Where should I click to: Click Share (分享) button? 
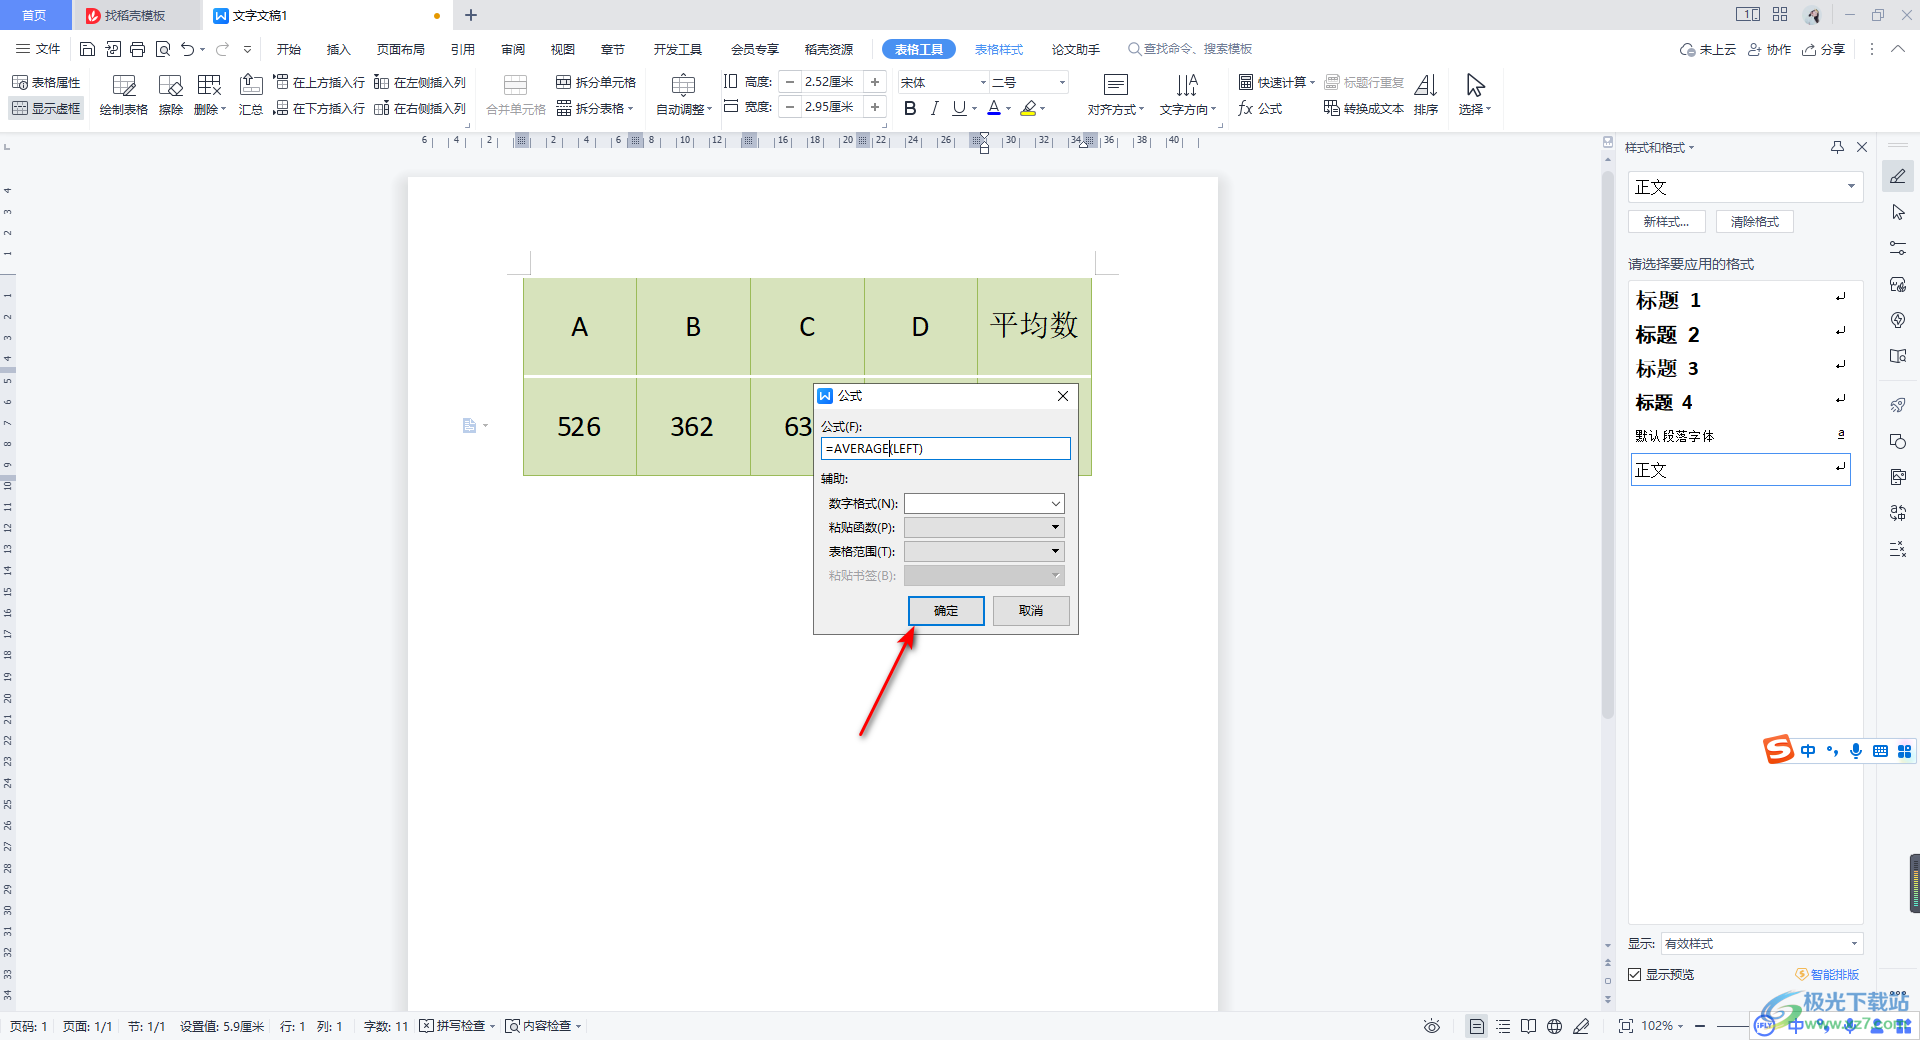(x=1824, y=49)
